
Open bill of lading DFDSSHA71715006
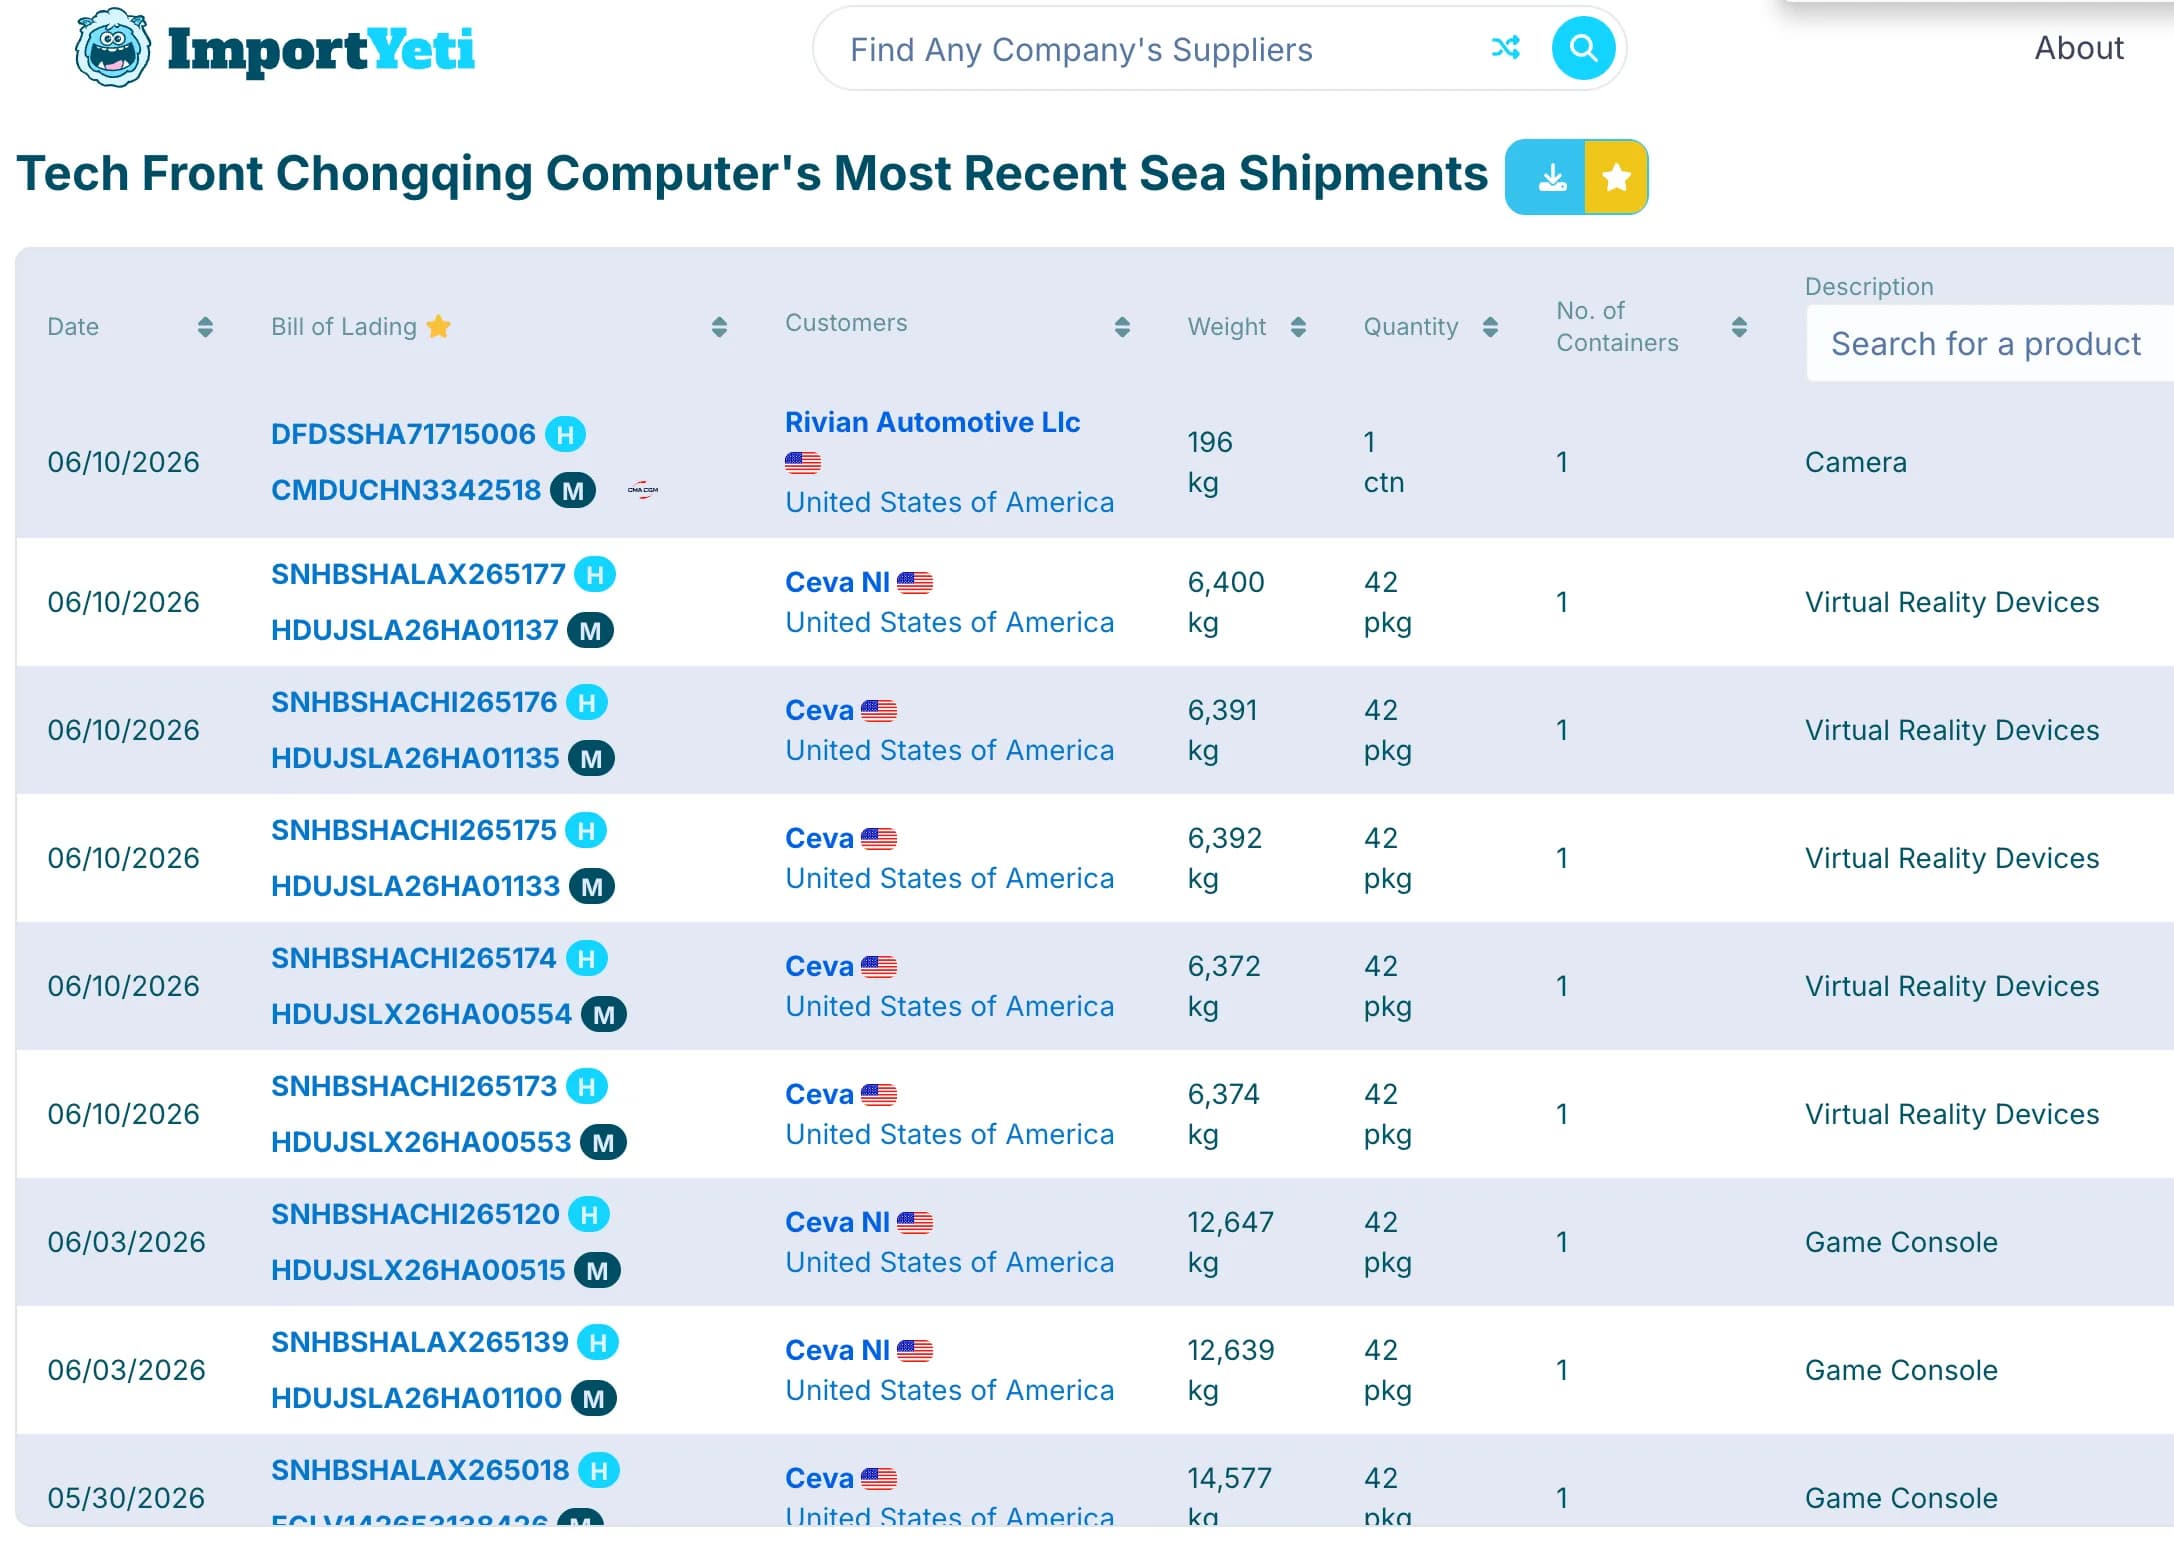[x=403, y=434]
